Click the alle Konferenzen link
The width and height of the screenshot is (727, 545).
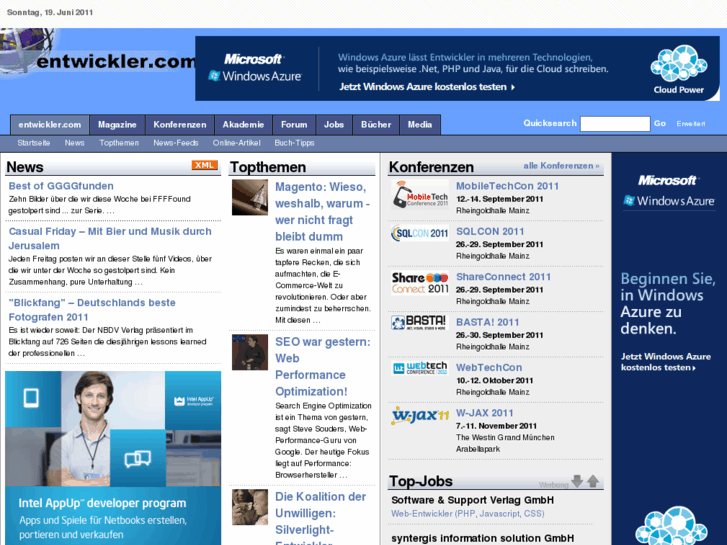click(x=561, y=166)
